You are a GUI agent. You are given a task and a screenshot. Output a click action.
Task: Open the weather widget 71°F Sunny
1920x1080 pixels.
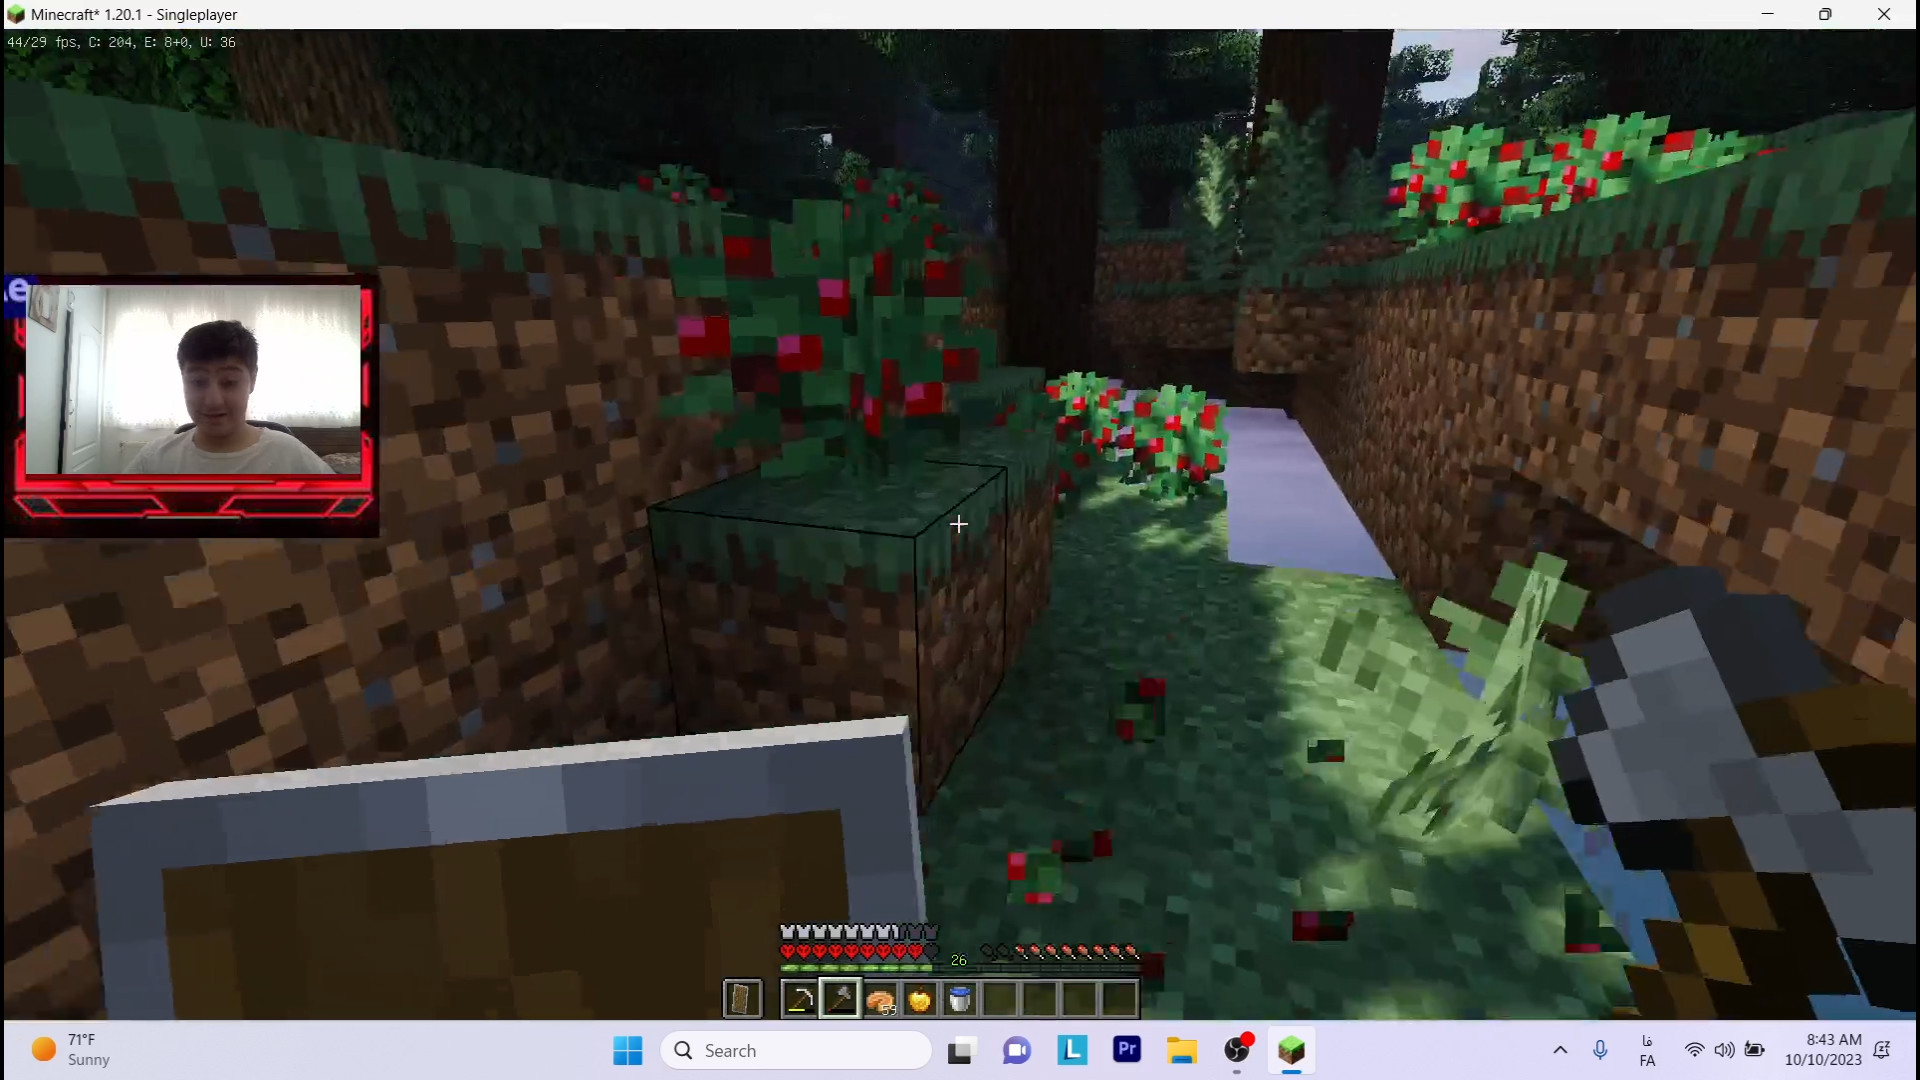point(70,1050)
